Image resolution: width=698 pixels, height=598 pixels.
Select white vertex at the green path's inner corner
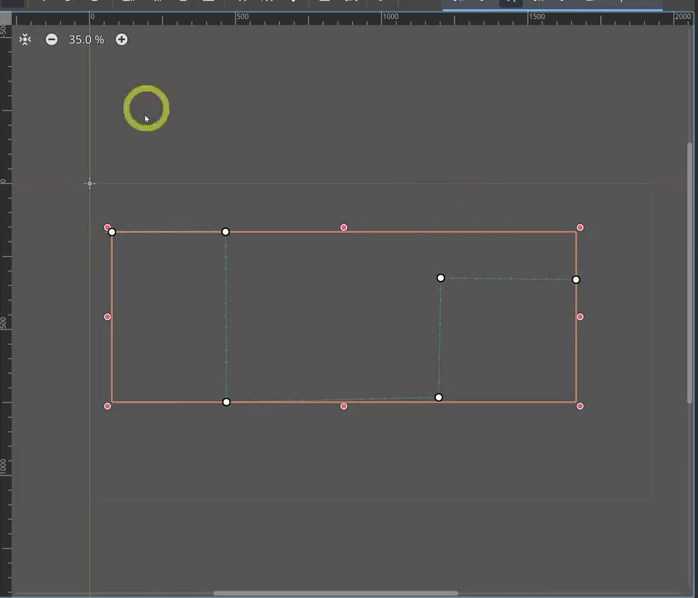coord(441,278)
